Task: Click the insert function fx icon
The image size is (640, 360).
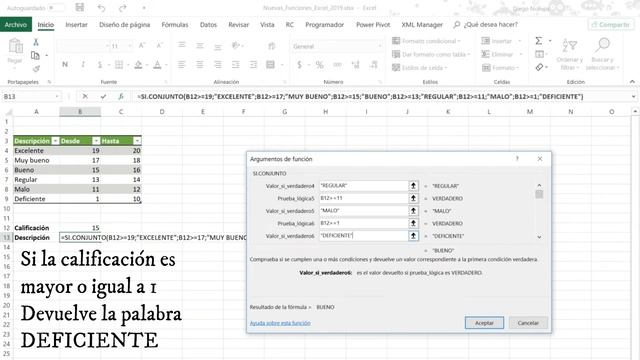Action: [121, 97]
